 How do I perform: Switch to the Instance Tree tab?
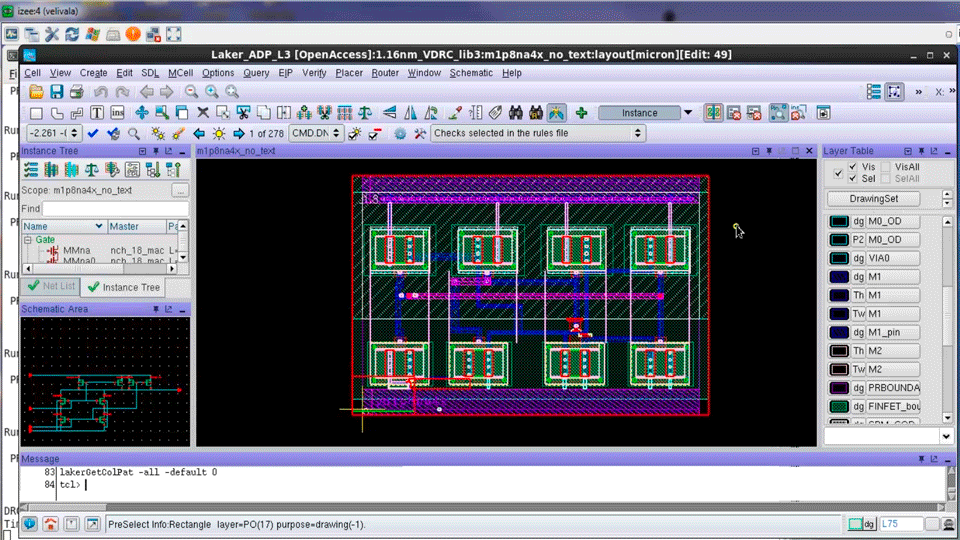124,287
